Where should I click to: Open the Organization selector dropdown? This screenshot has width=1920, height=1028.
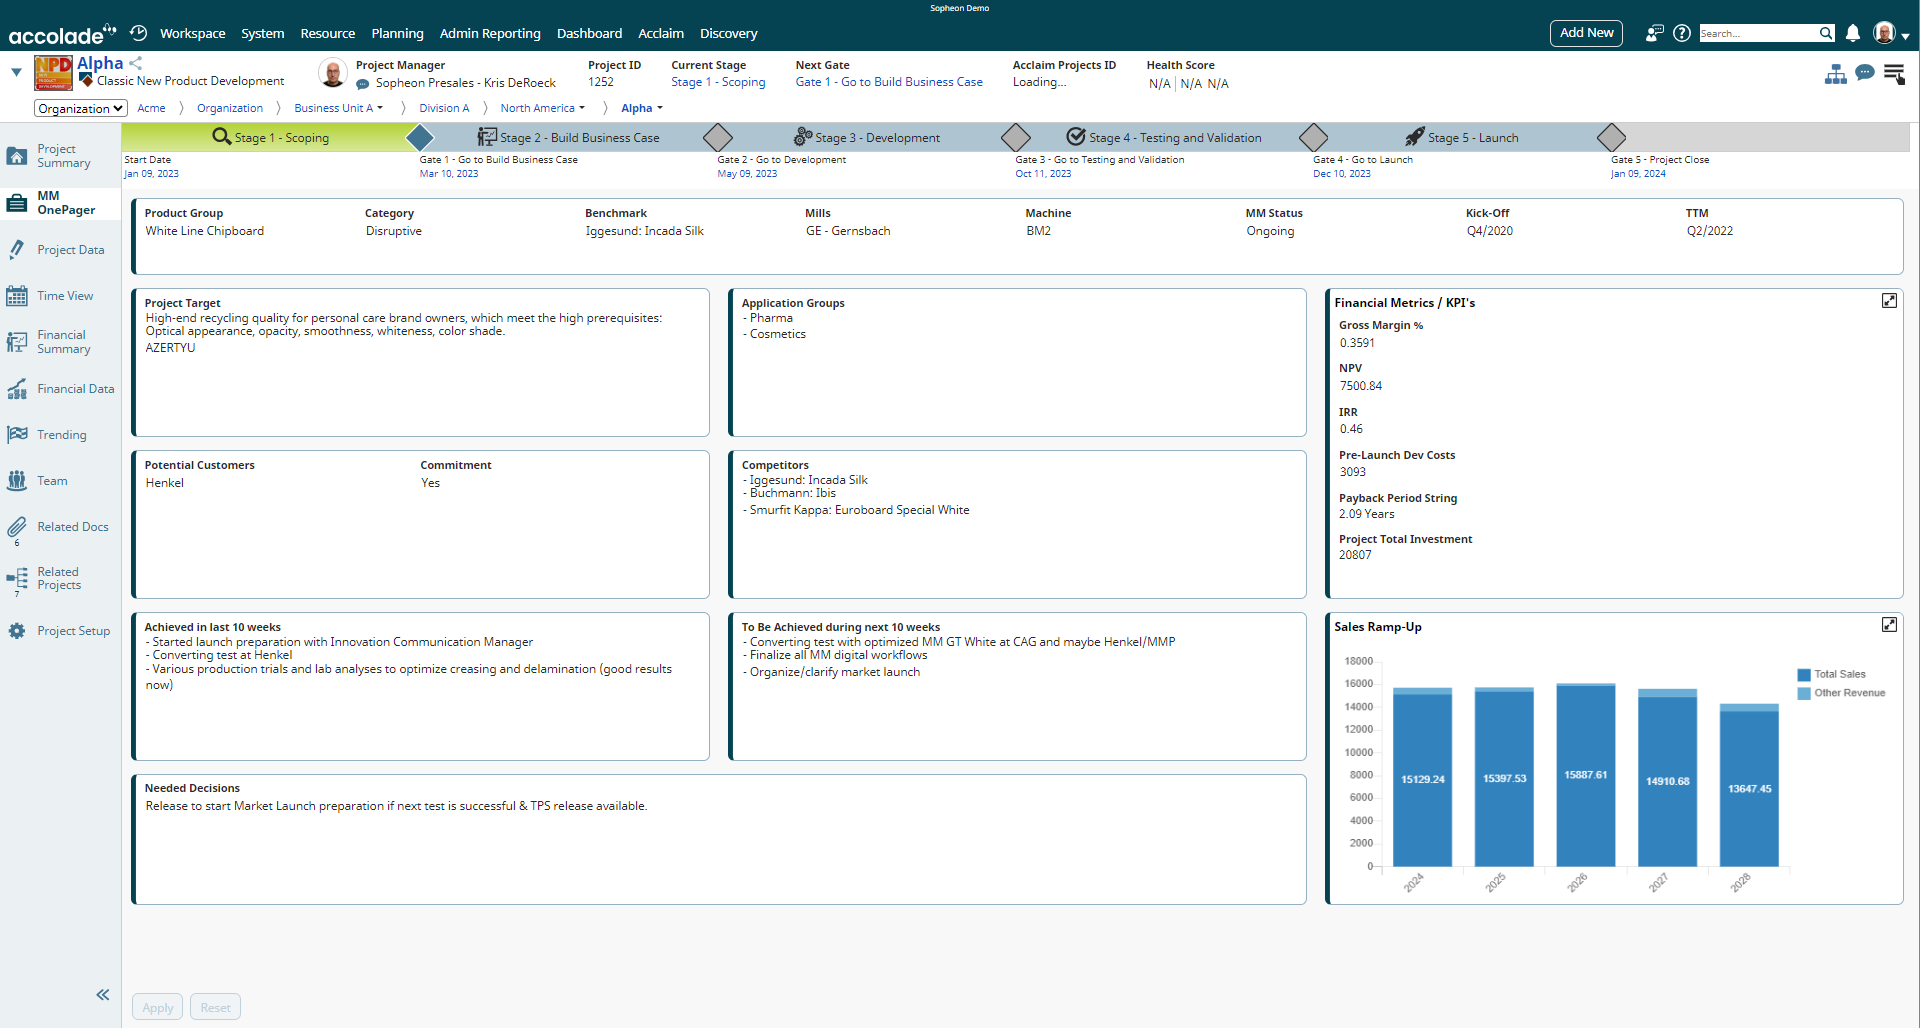point(80,108)
